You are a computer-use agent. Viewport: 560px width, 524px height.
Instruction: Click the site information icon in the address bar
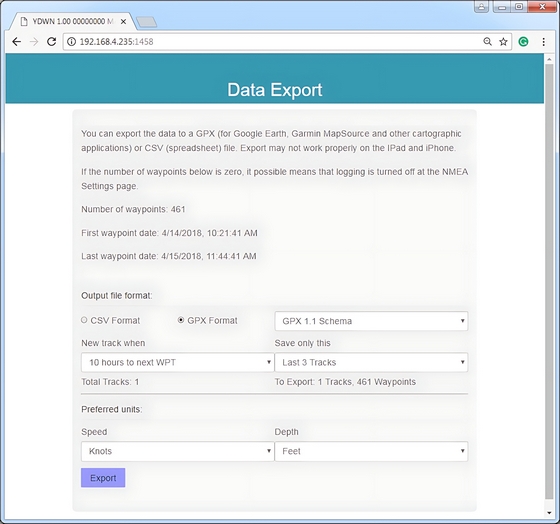tap(72, 42)
